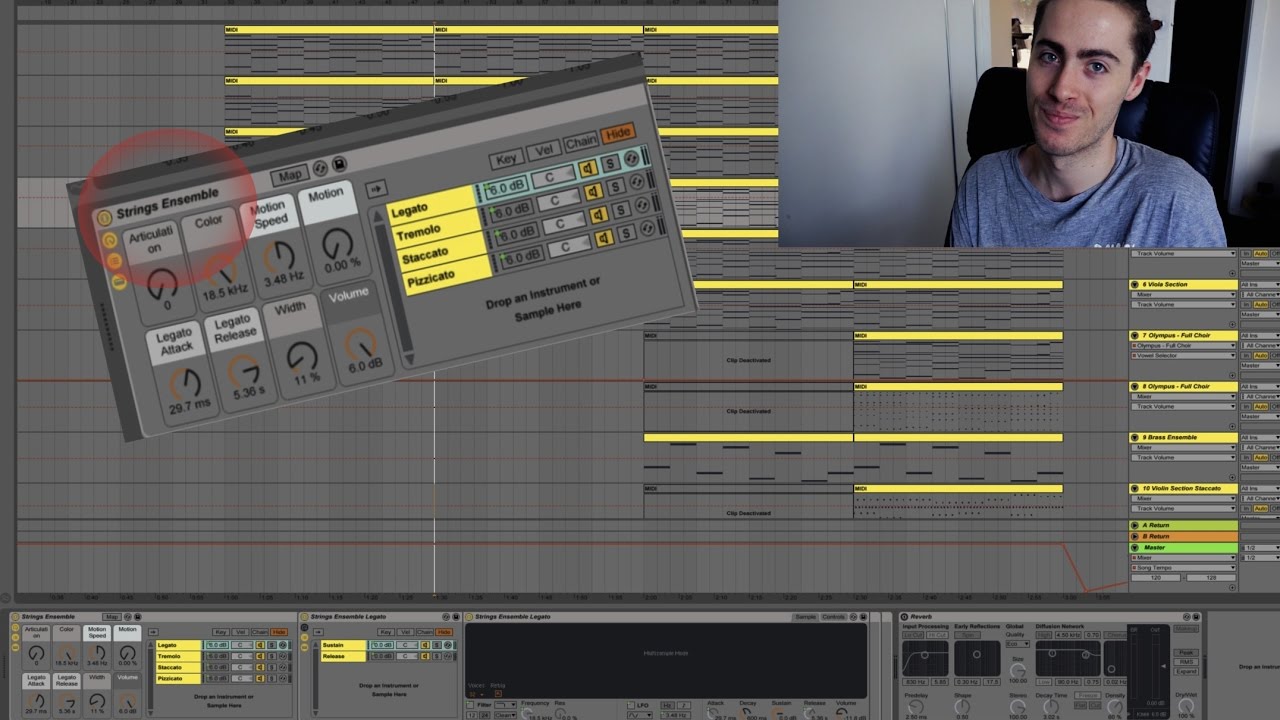Select Staccato chain in device view chain list
This screenshot has width=1280, height=720.
[x=179, y=667]
